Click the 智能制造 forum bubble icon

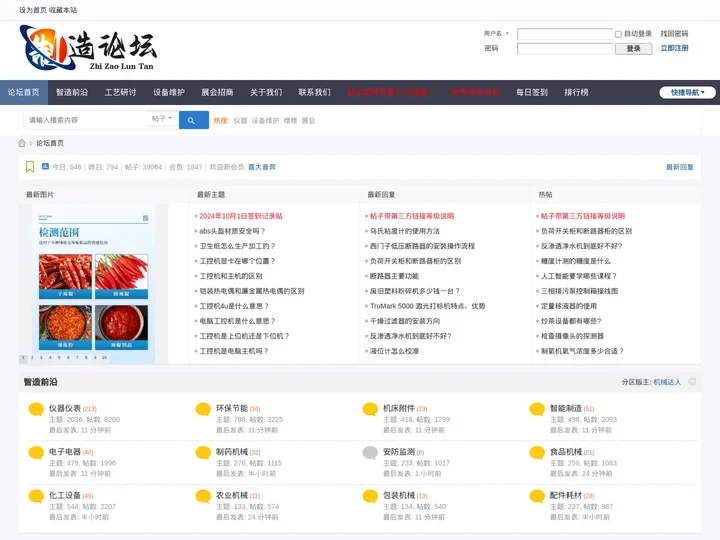pos(537,409)
